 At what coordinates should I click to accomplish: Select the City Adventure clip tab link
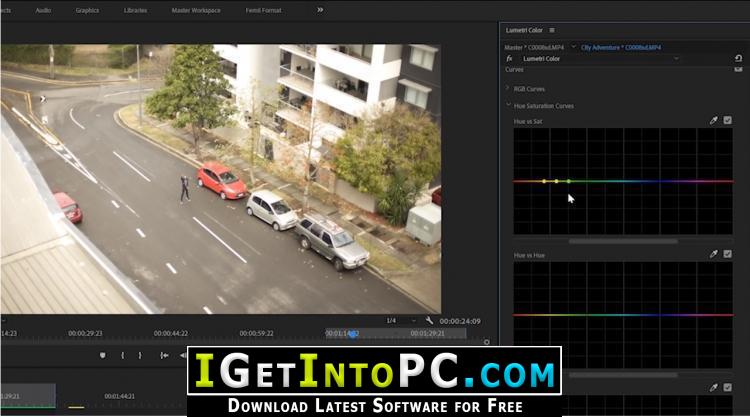coord(621,47)
